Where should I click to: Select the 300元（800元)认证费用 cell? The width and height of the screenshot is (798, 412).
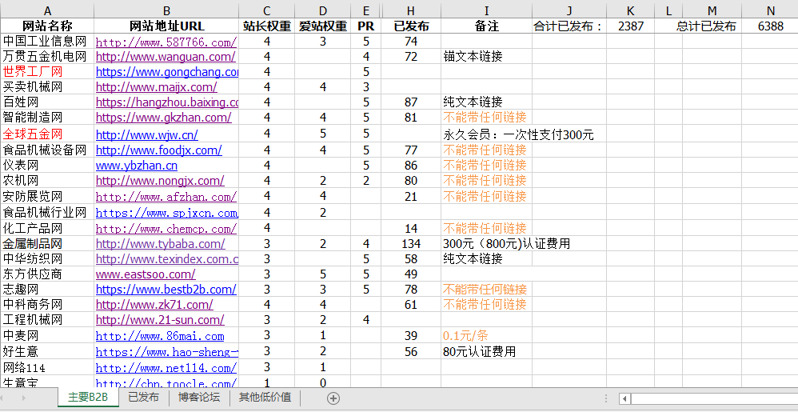(x=506, y=244)
